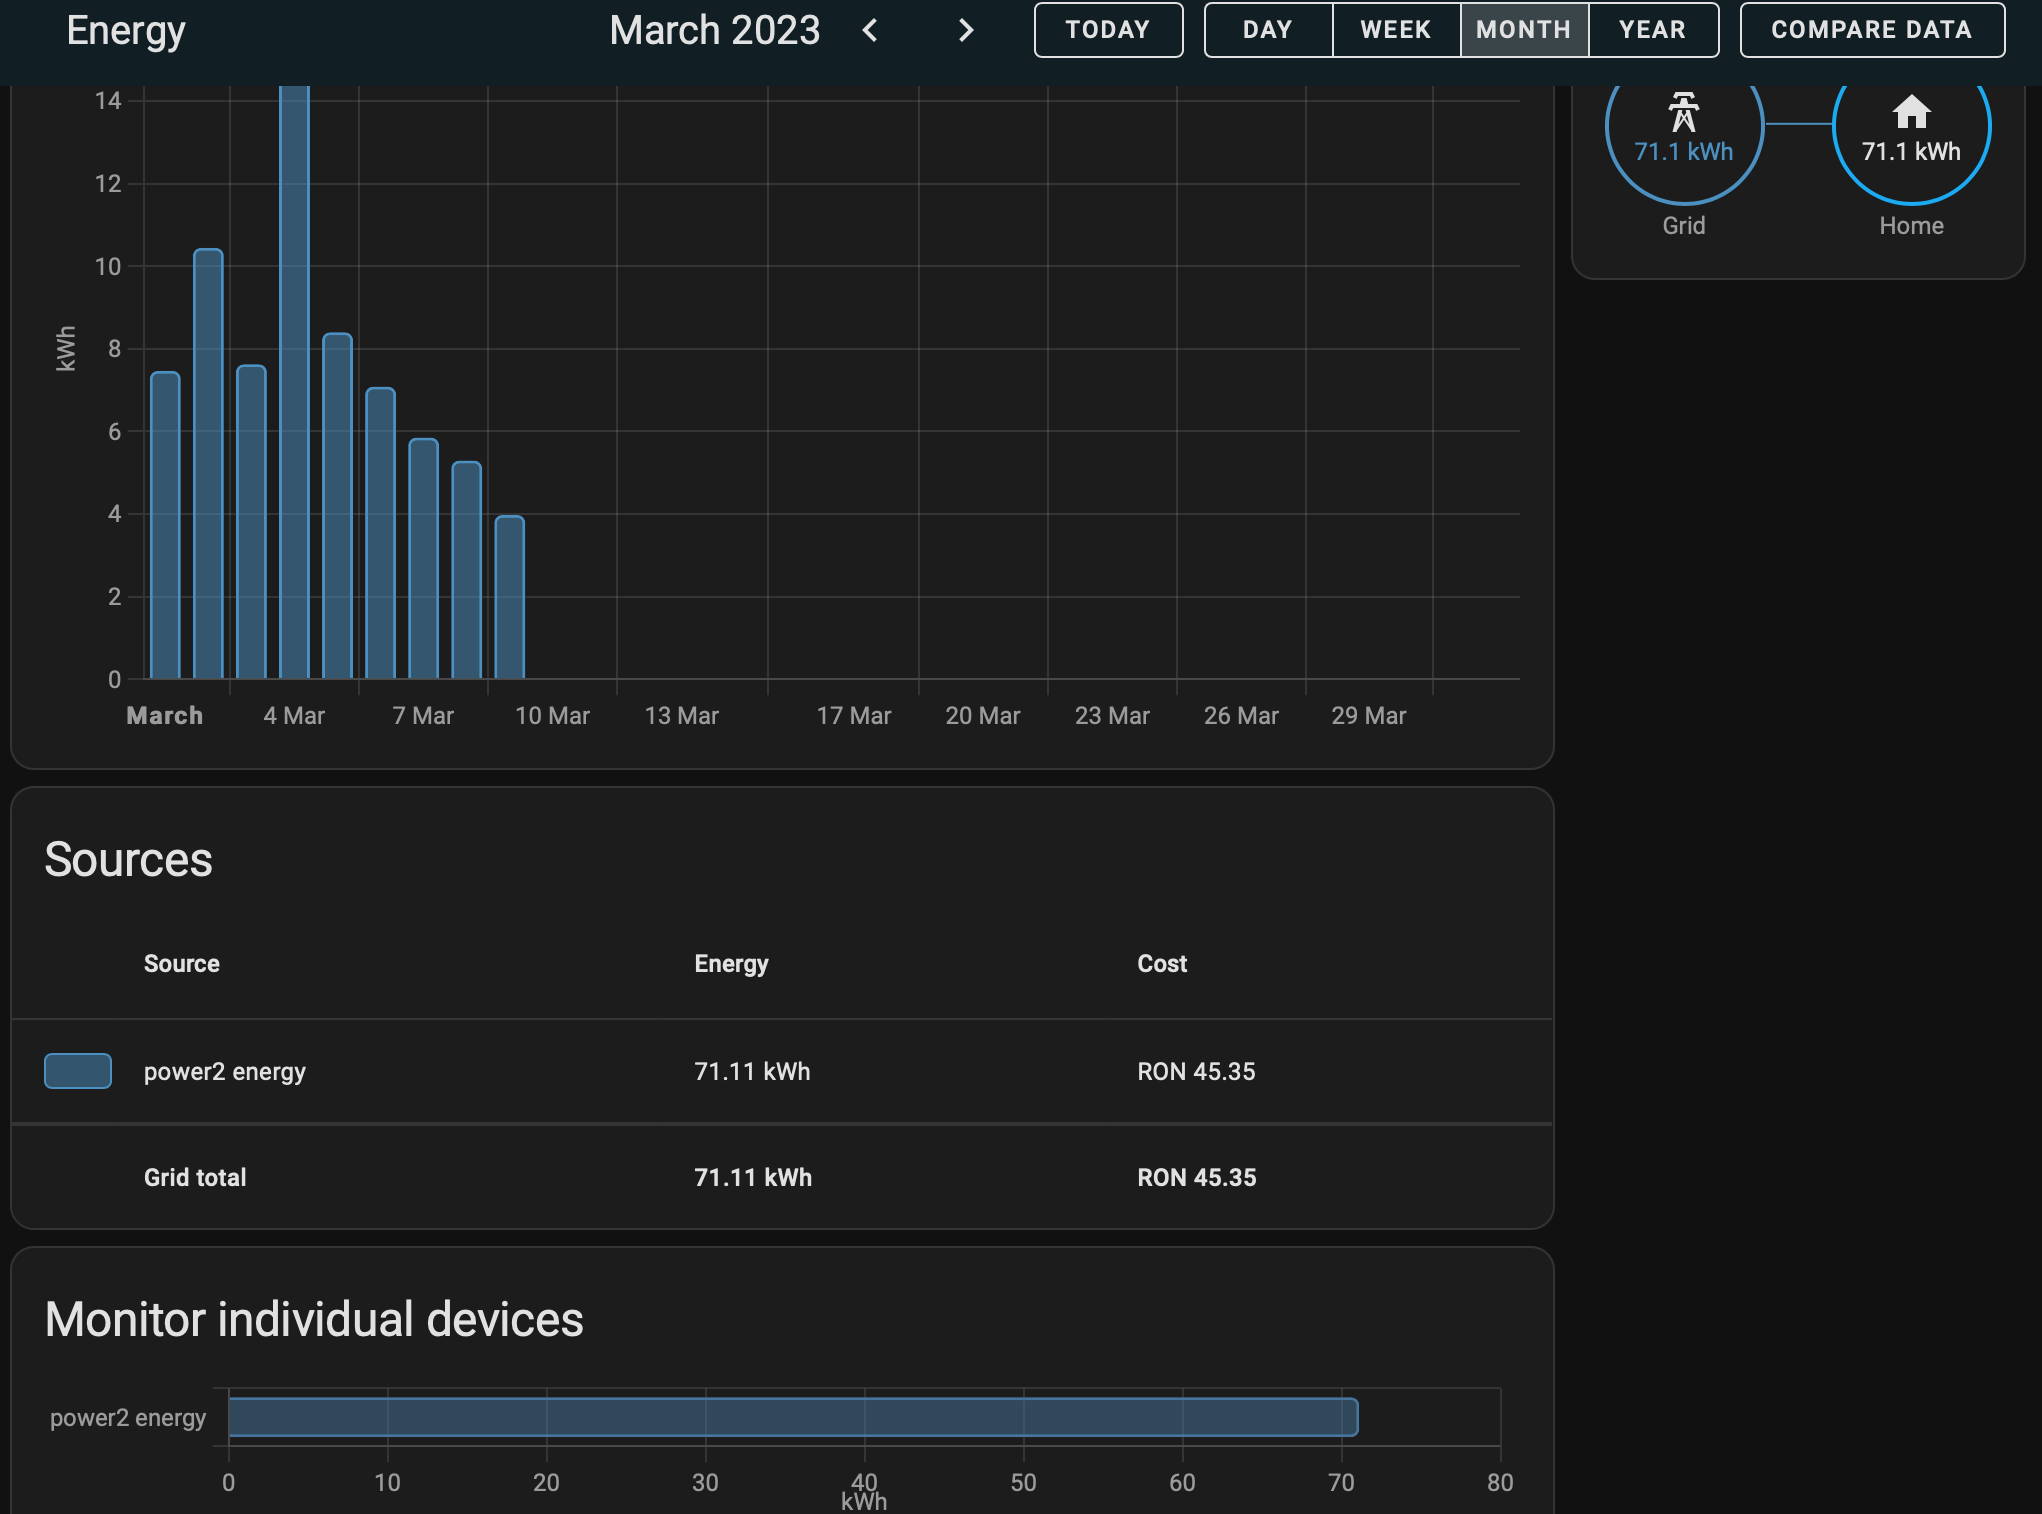Click the Energy page title
This screenshot has height=1514, width=2042.
126,30
